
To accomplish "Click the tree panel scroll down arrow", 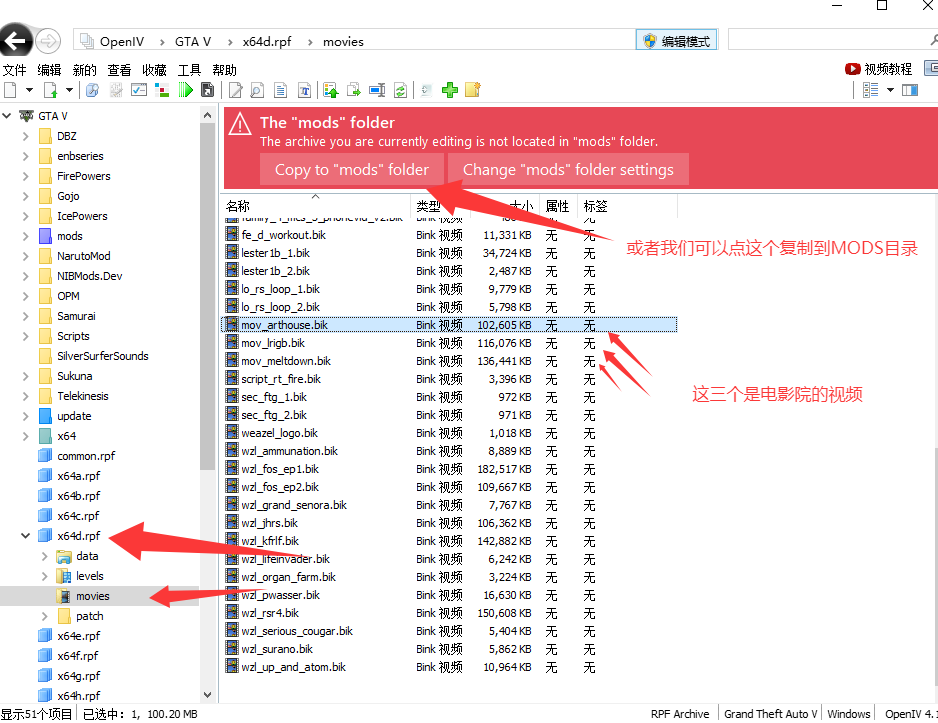I will pos(207,695).
